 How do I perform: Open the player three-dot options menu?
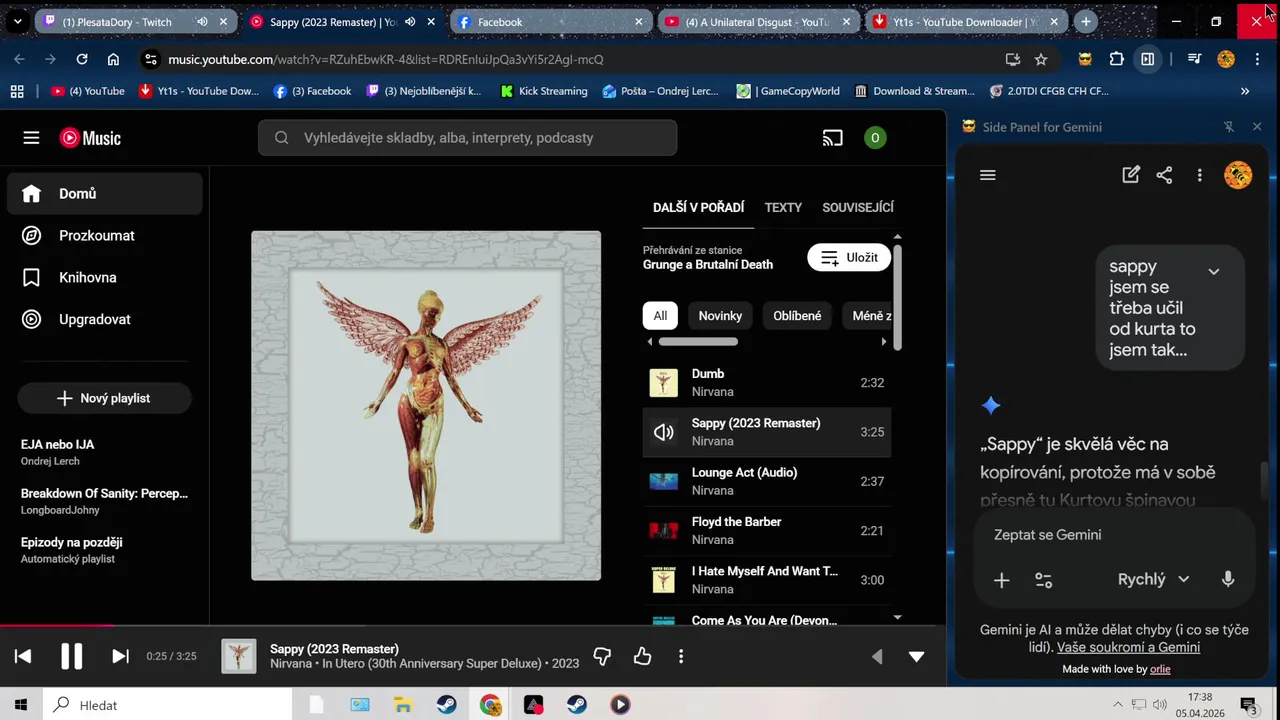pyautogui.click(x=681, y=656)
